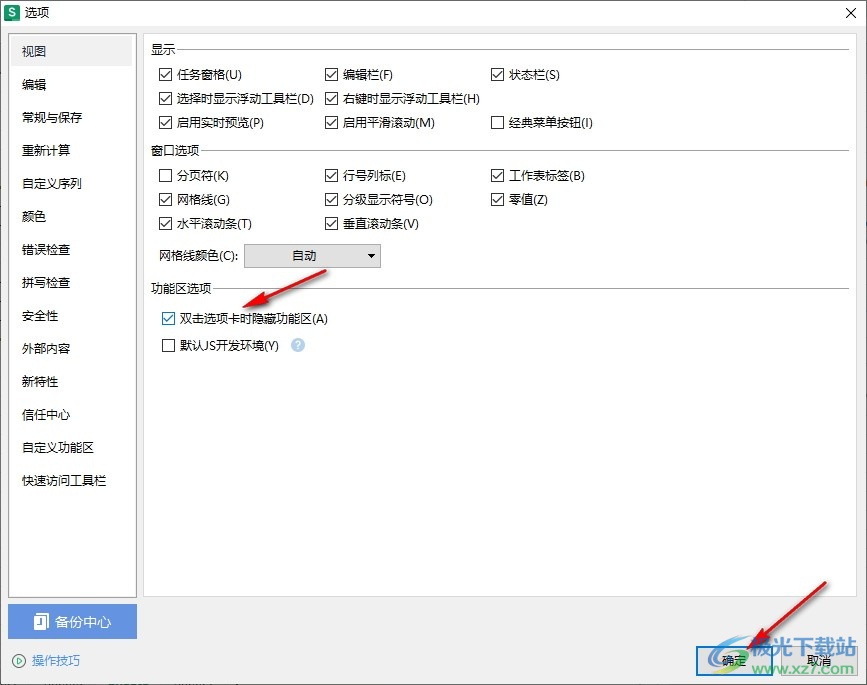Uncheck 编辑栏(F) option
867x685 pixels.
(331, 75)
